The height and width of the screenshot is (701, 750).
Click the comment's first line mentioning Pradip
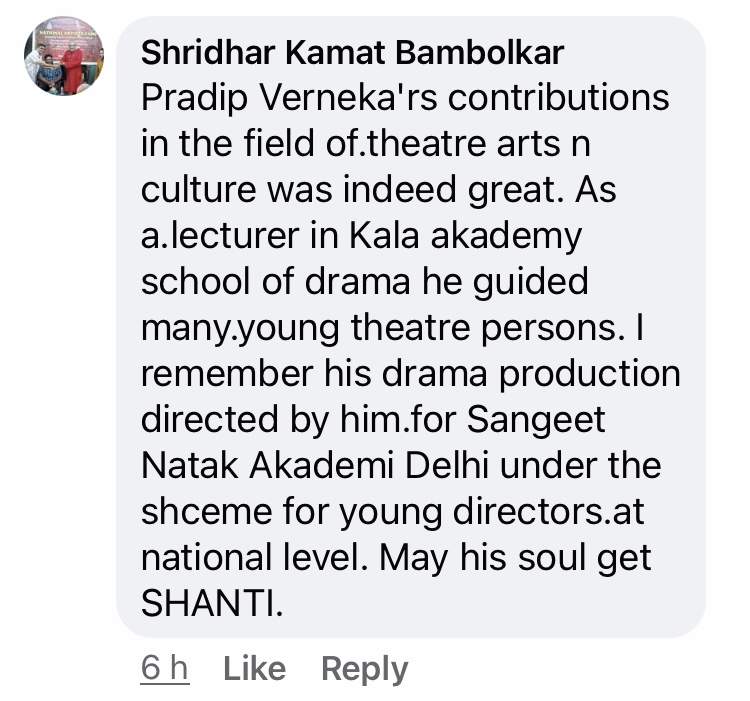point(405,99)
